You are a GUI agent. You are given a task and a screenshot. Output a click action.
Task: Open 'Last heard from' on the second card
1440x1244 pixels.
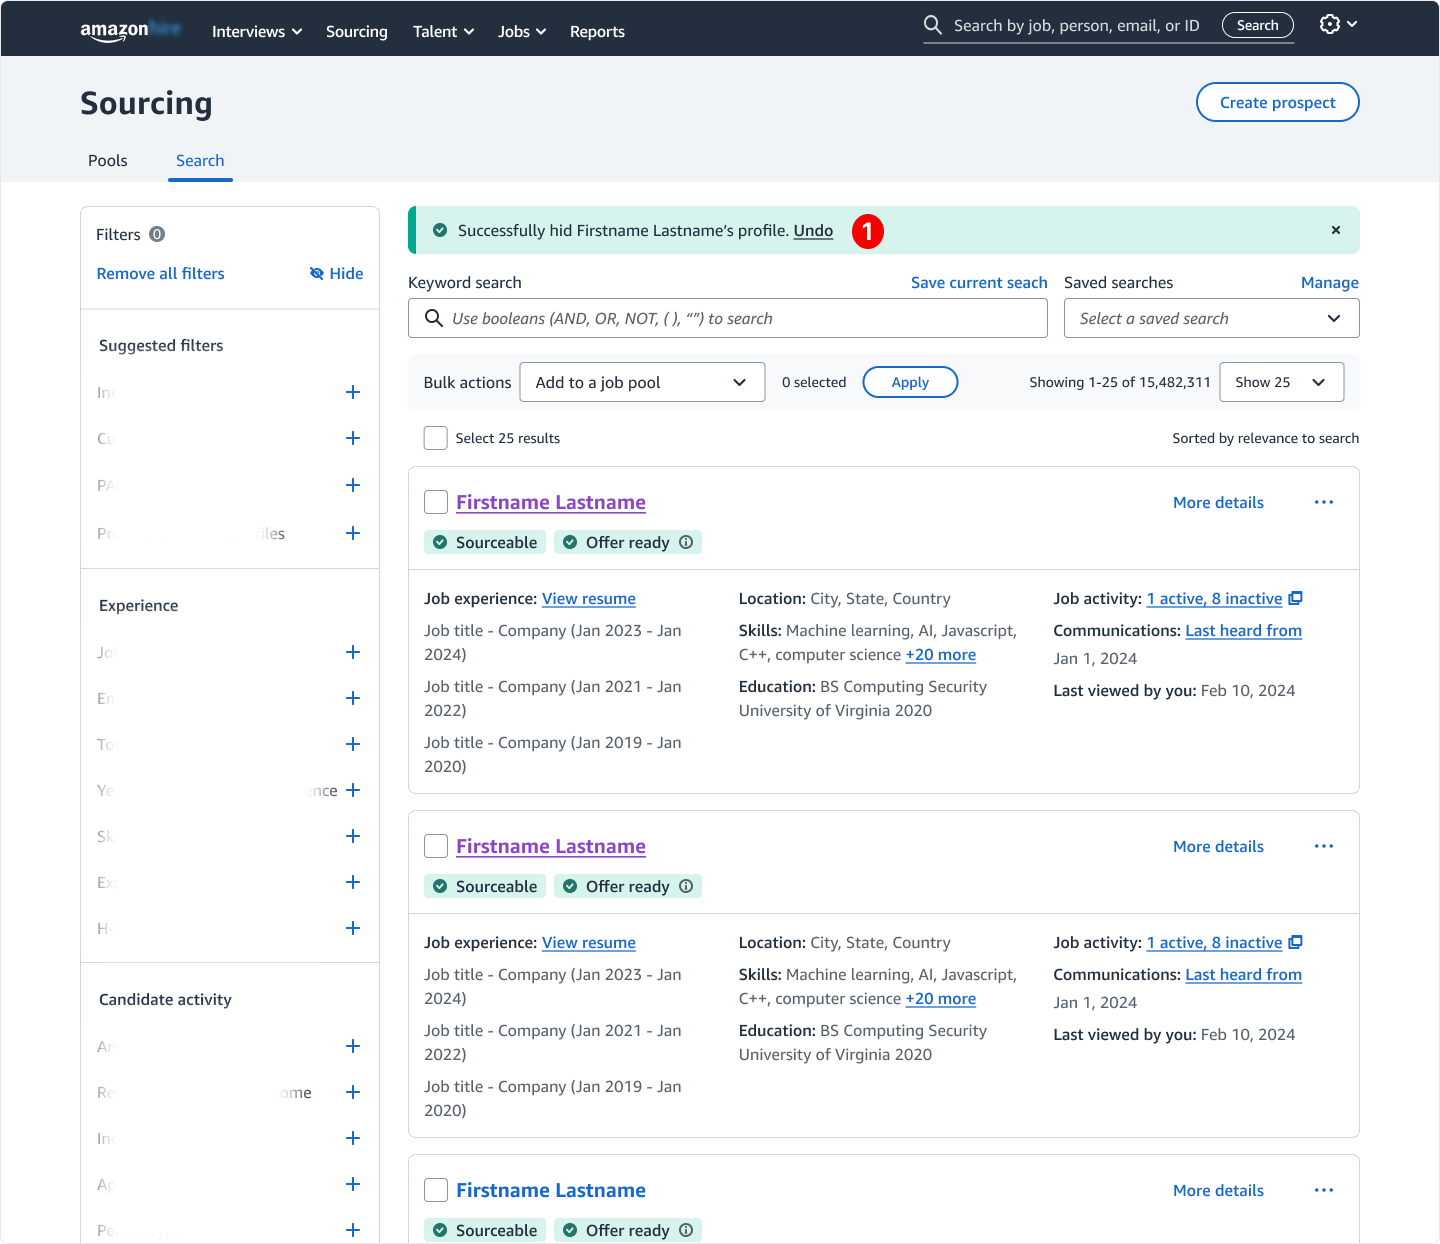[x=1243, y=974]
